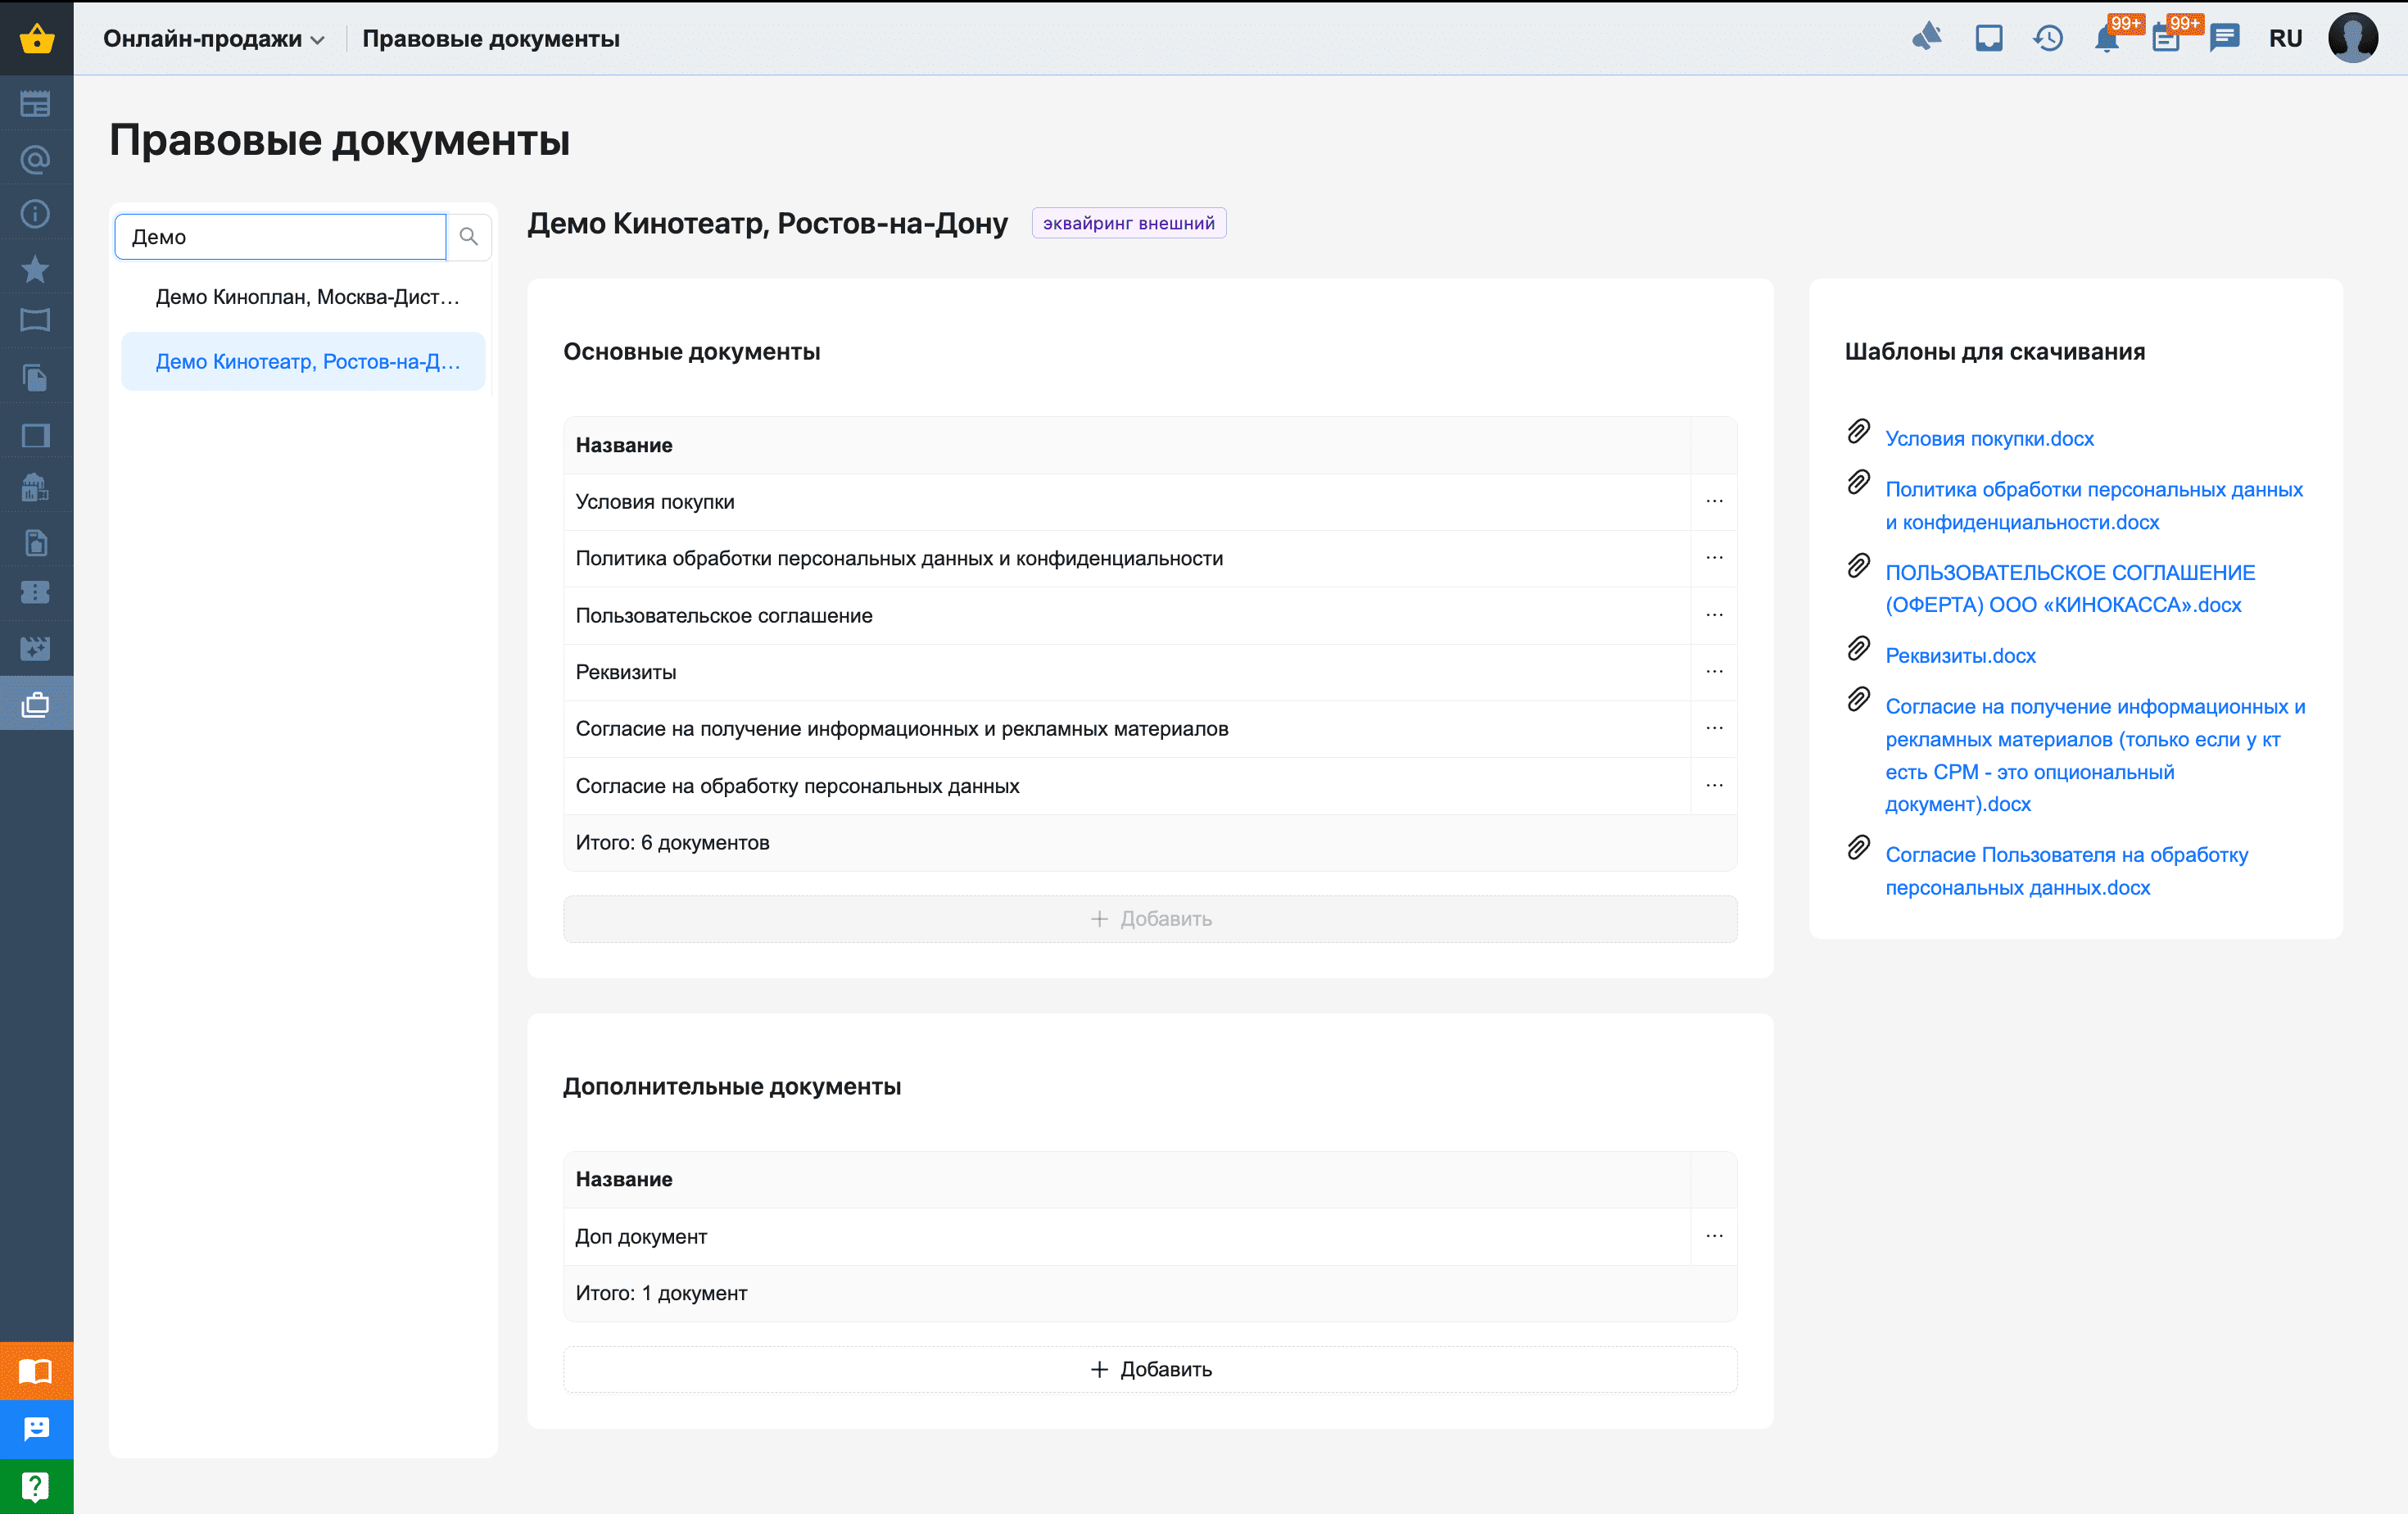Select Демо Киноплан, Москва-Дист… in list

tap(307, 297)
